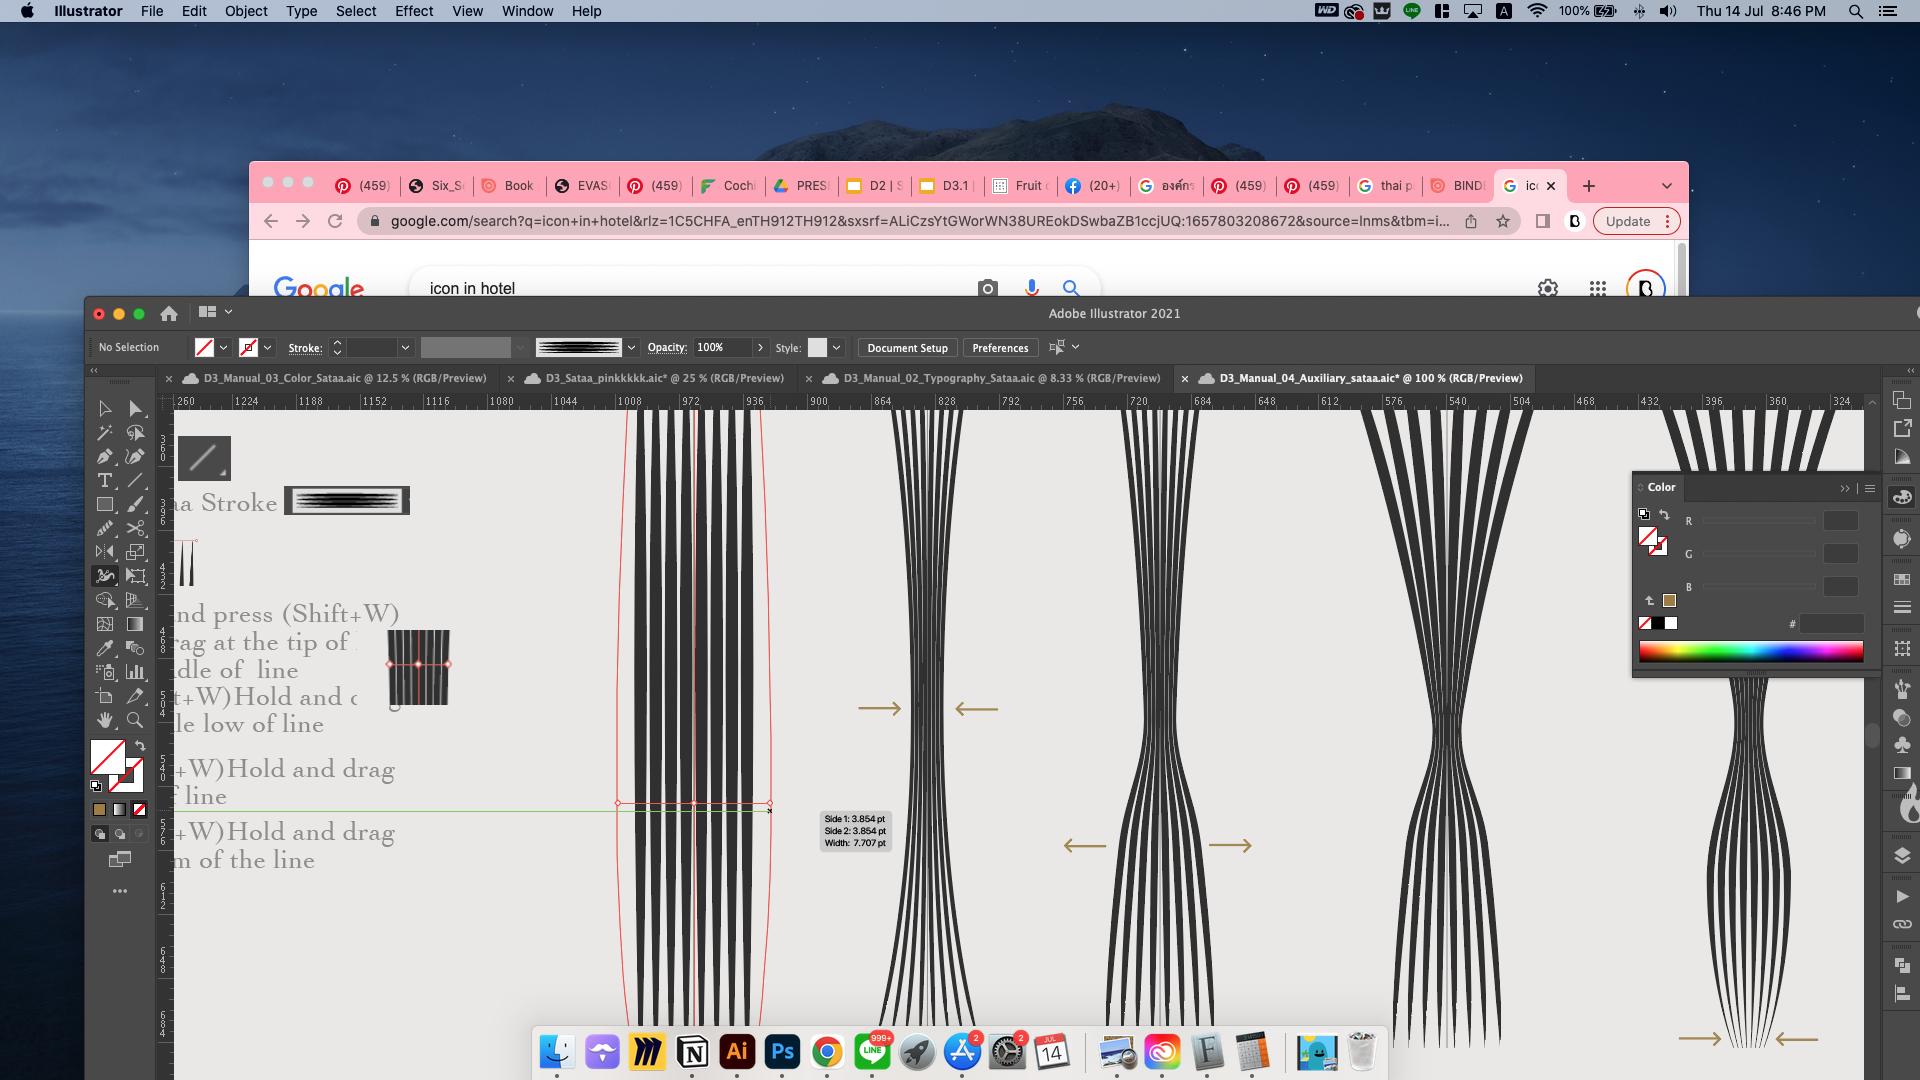Select the Direct Selection tool
Screen dimensions: 1920x1080
(135, 409)
